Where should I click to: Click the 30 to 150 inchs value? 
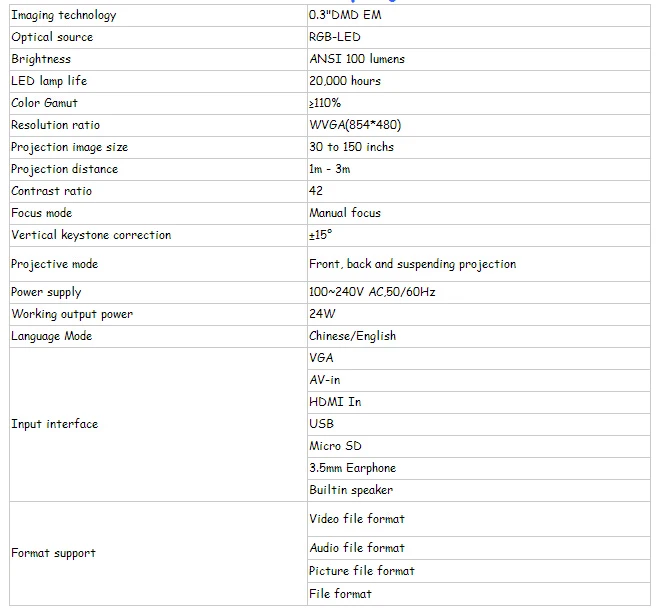tap(351, 147)
